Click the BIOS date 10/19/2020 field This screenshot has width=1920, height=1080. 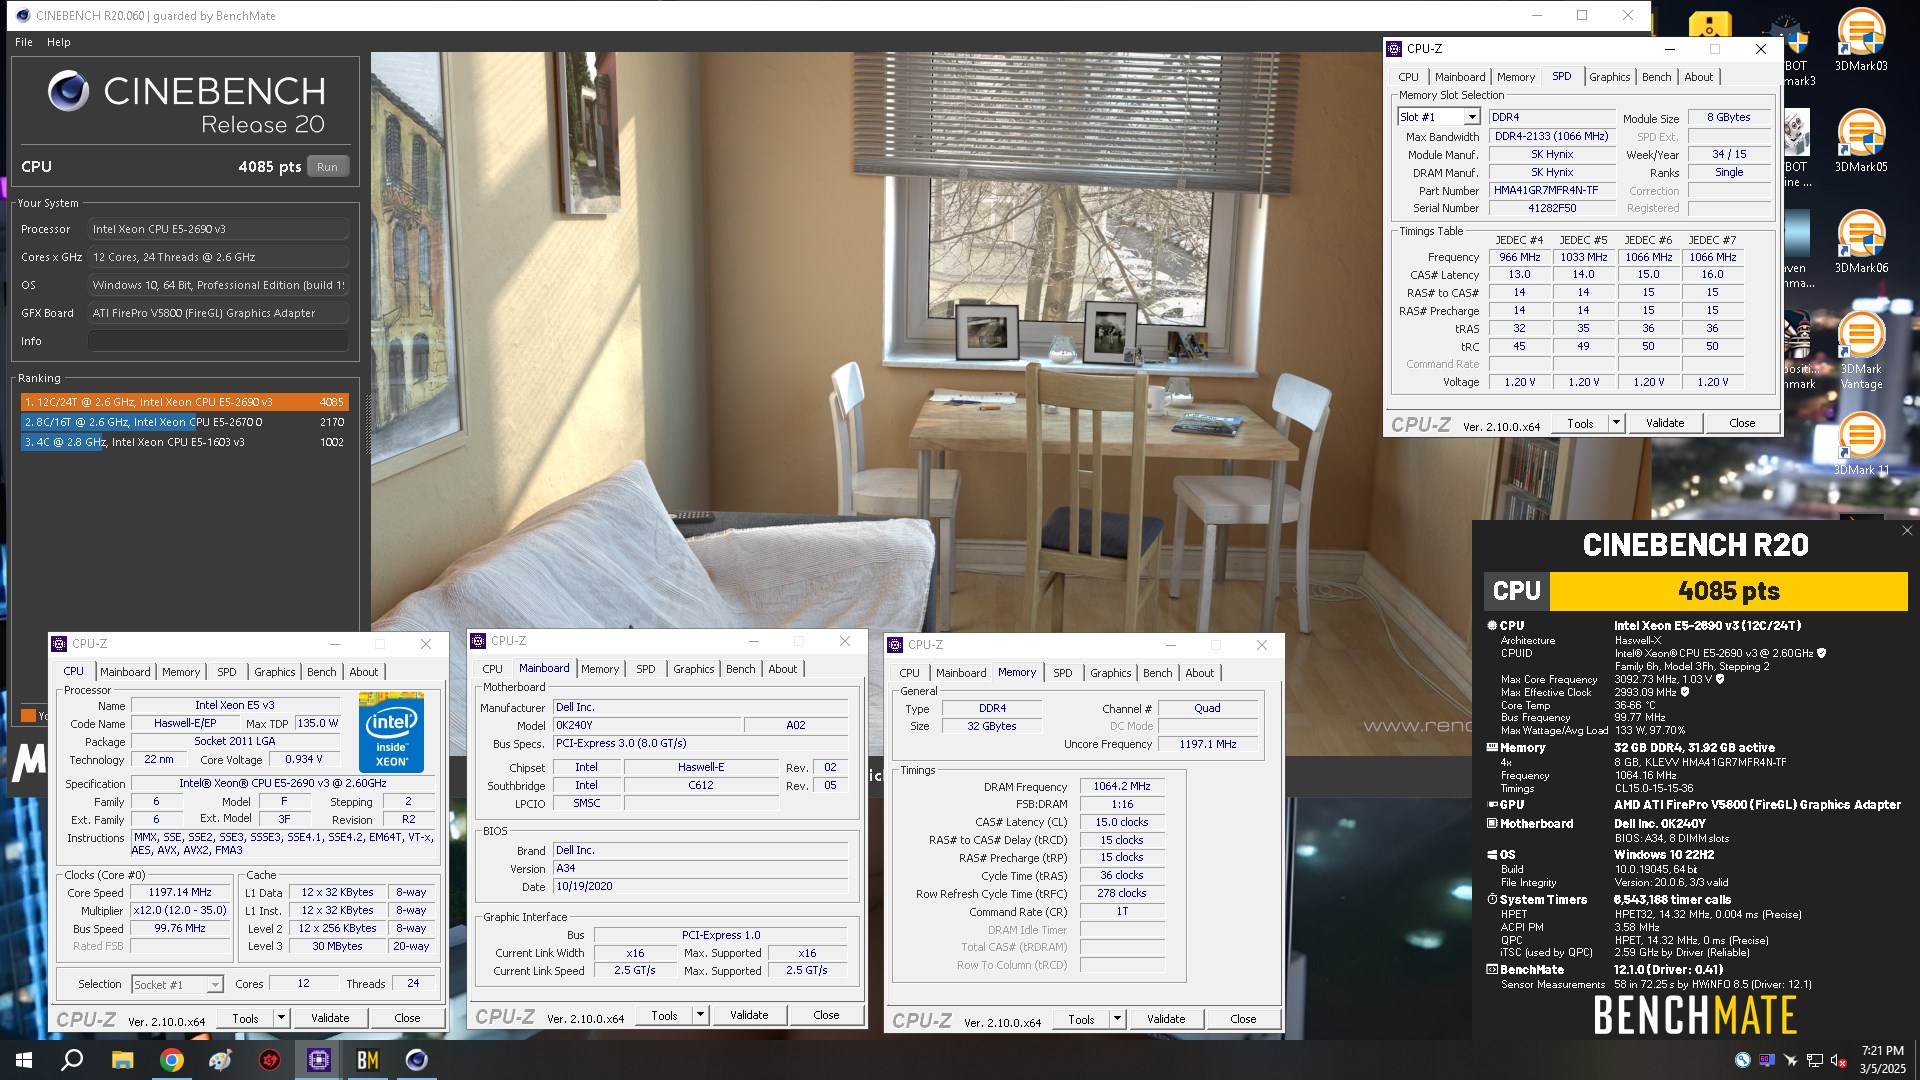pyautogui.click(x=701, y=886)
